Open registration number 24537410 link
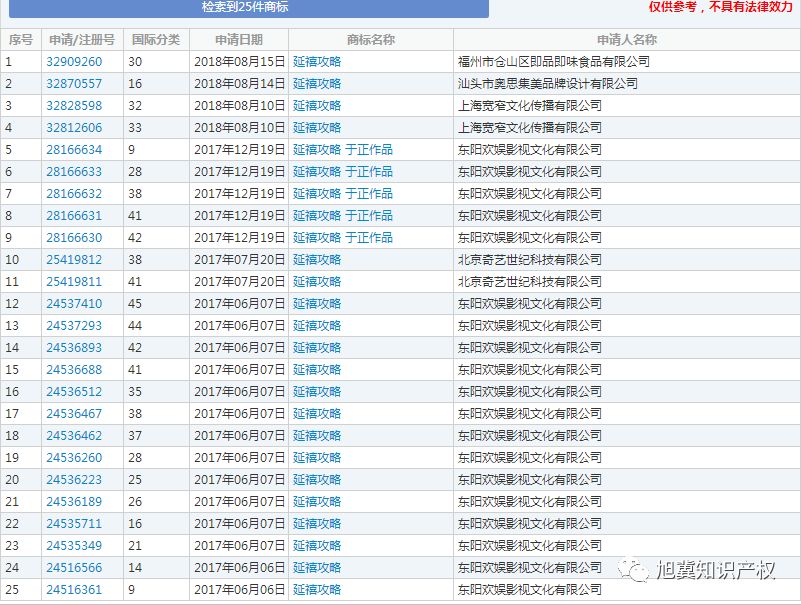The height and width of the screenshot is (605, 801). click(74, 304)
